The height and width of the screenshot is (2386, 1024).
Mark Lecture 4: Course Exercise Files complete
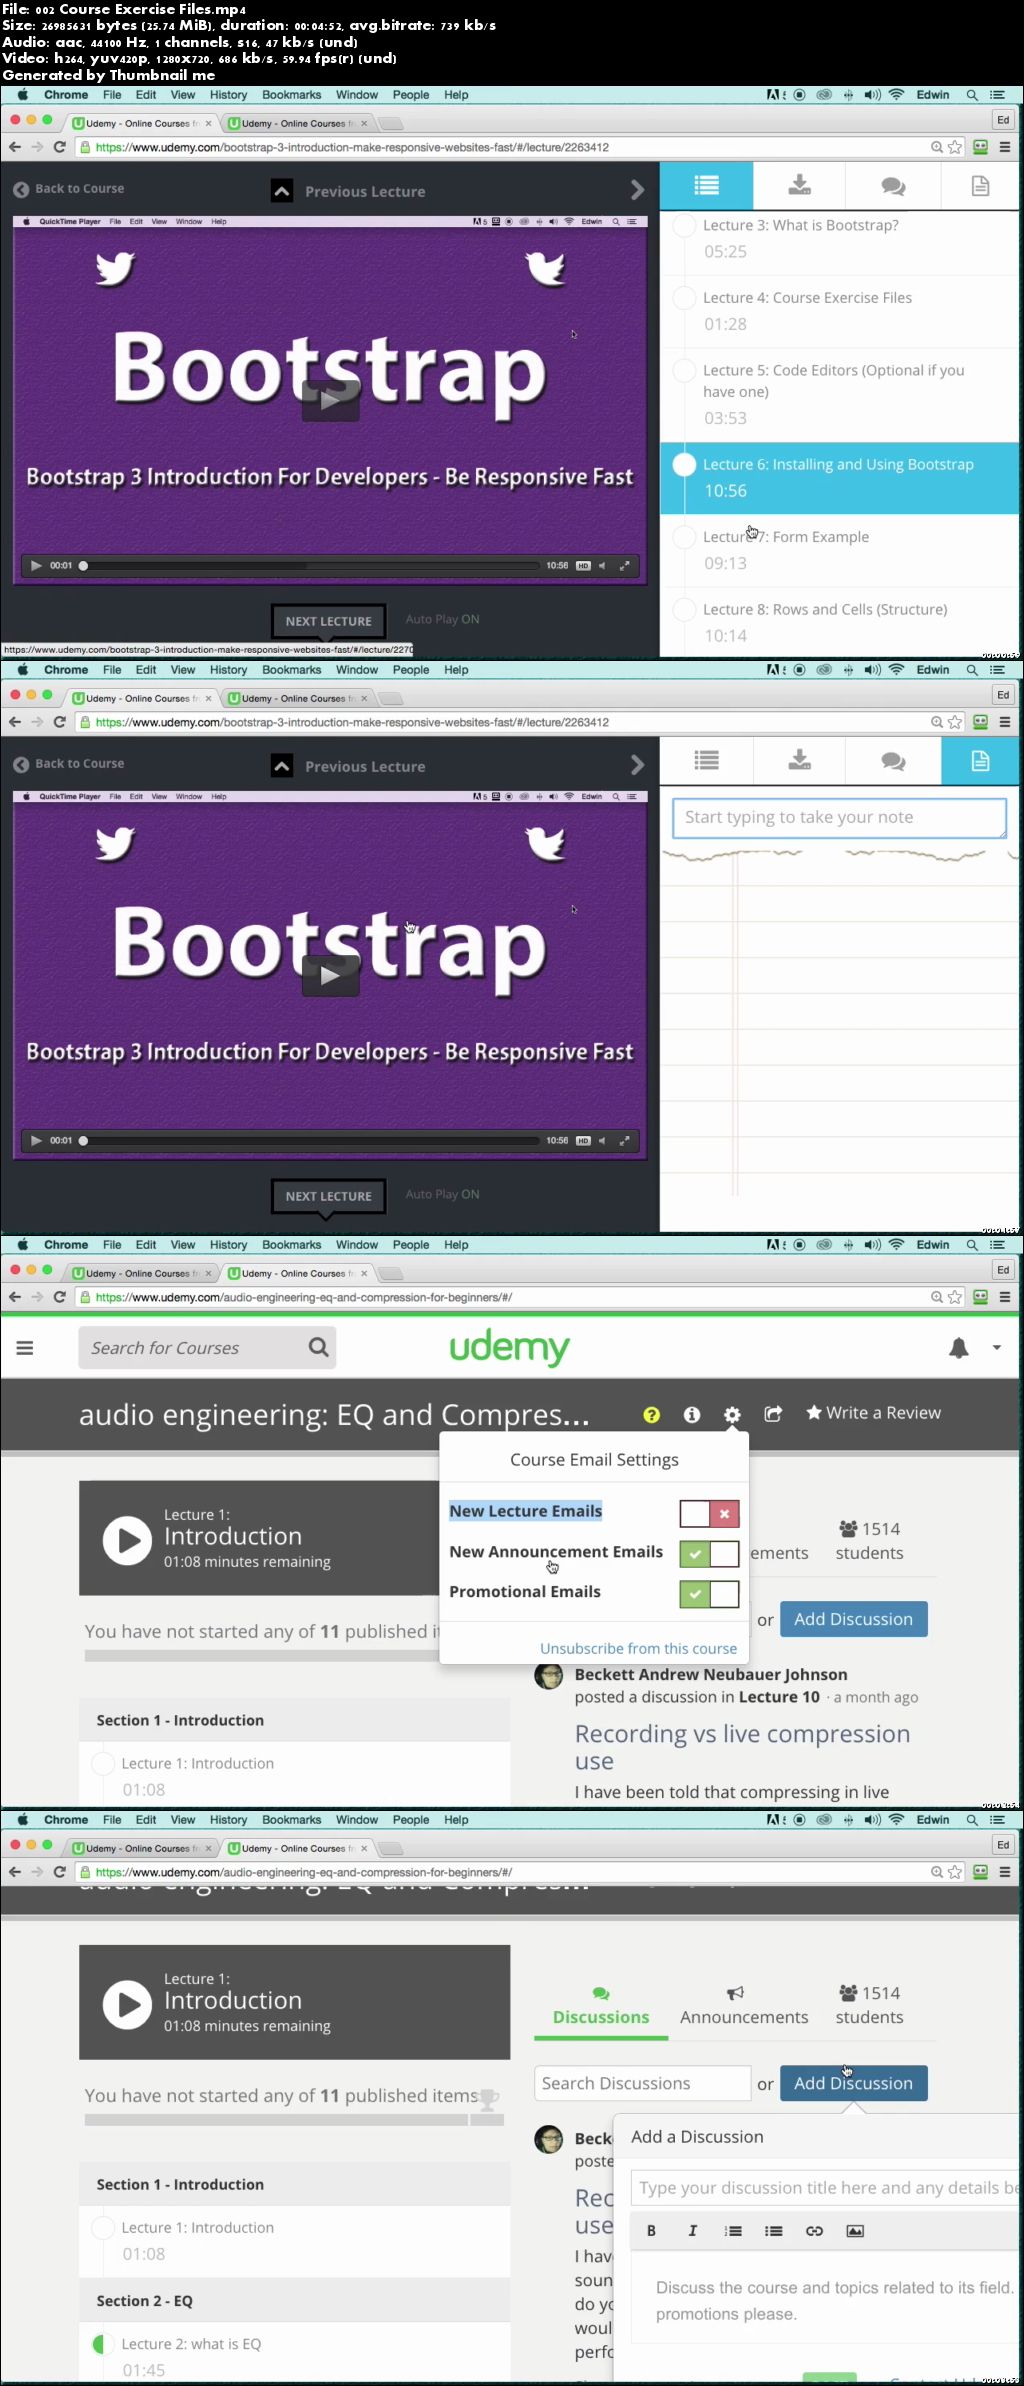684,298
